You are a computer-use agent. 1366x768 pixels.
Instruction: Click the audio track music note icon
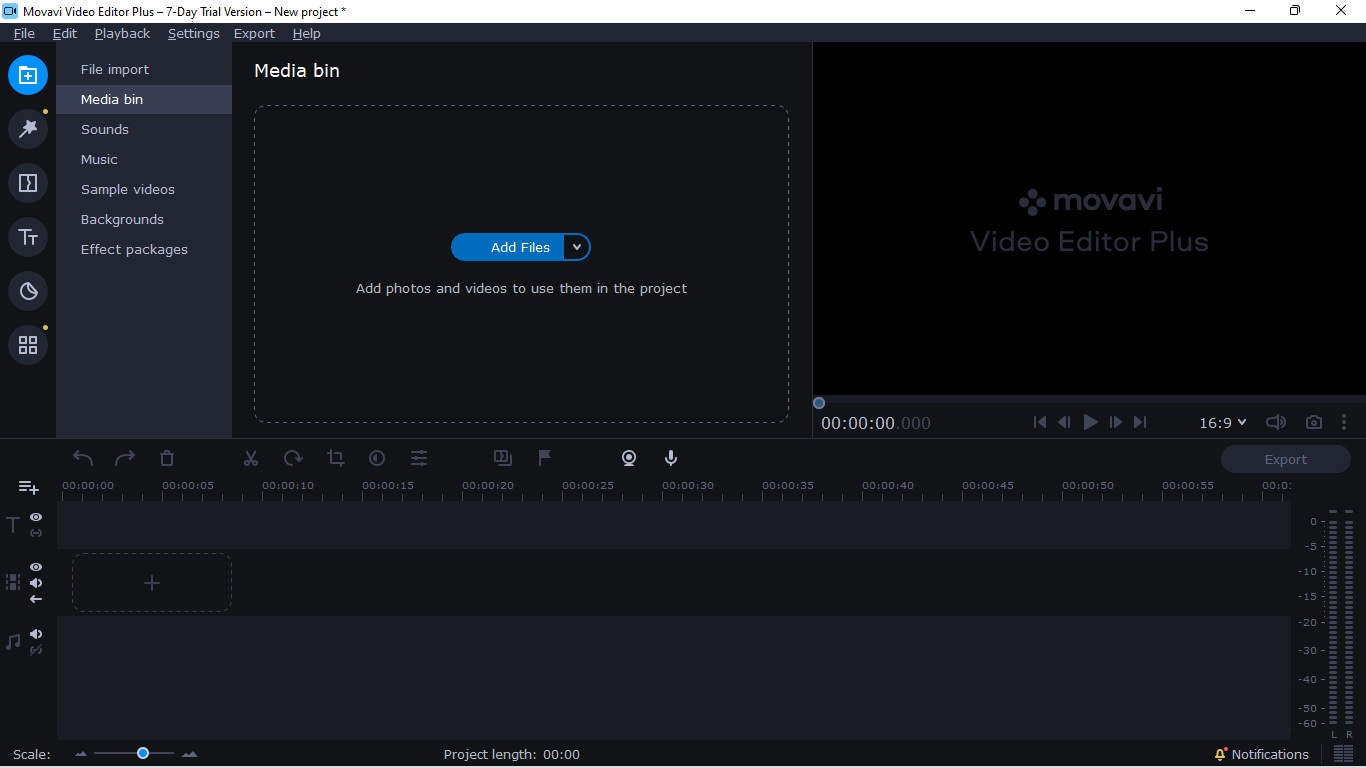pos(13,642)
